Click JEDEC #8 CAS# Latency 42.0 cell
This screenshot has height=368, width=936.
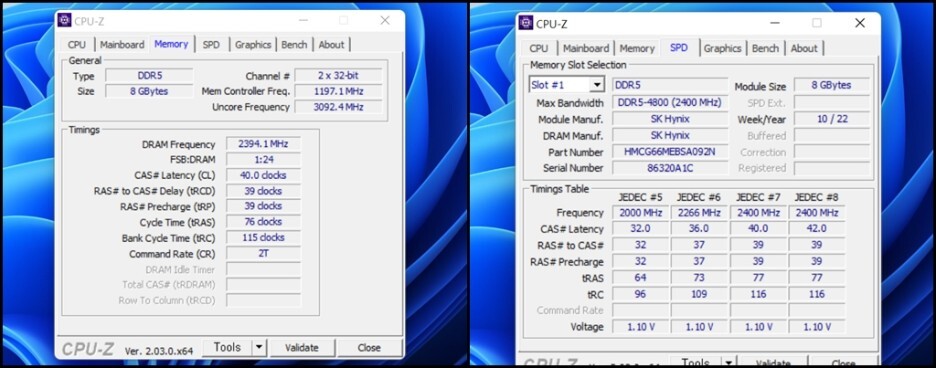tap(816, 229)
